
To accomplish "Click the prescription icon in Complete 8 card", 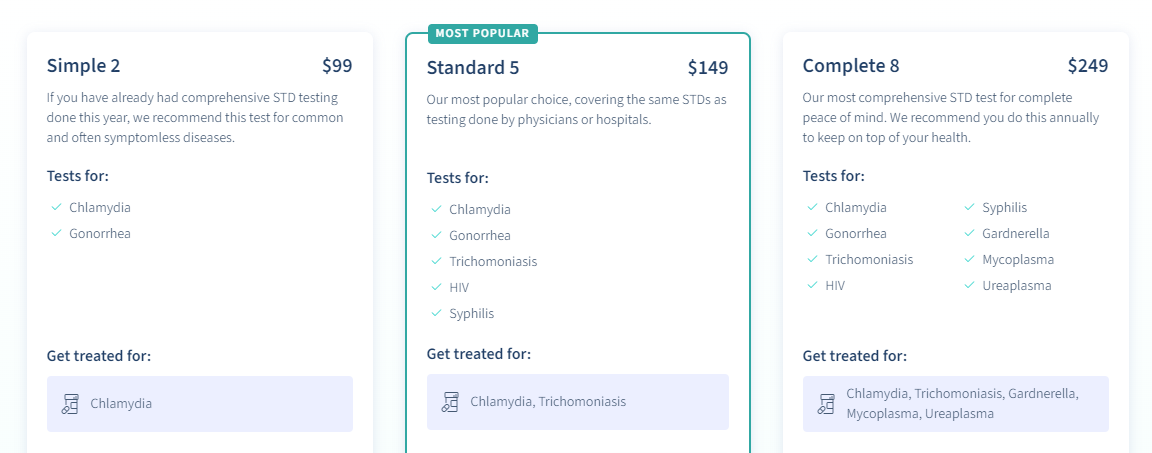I will tap(826, 404).
